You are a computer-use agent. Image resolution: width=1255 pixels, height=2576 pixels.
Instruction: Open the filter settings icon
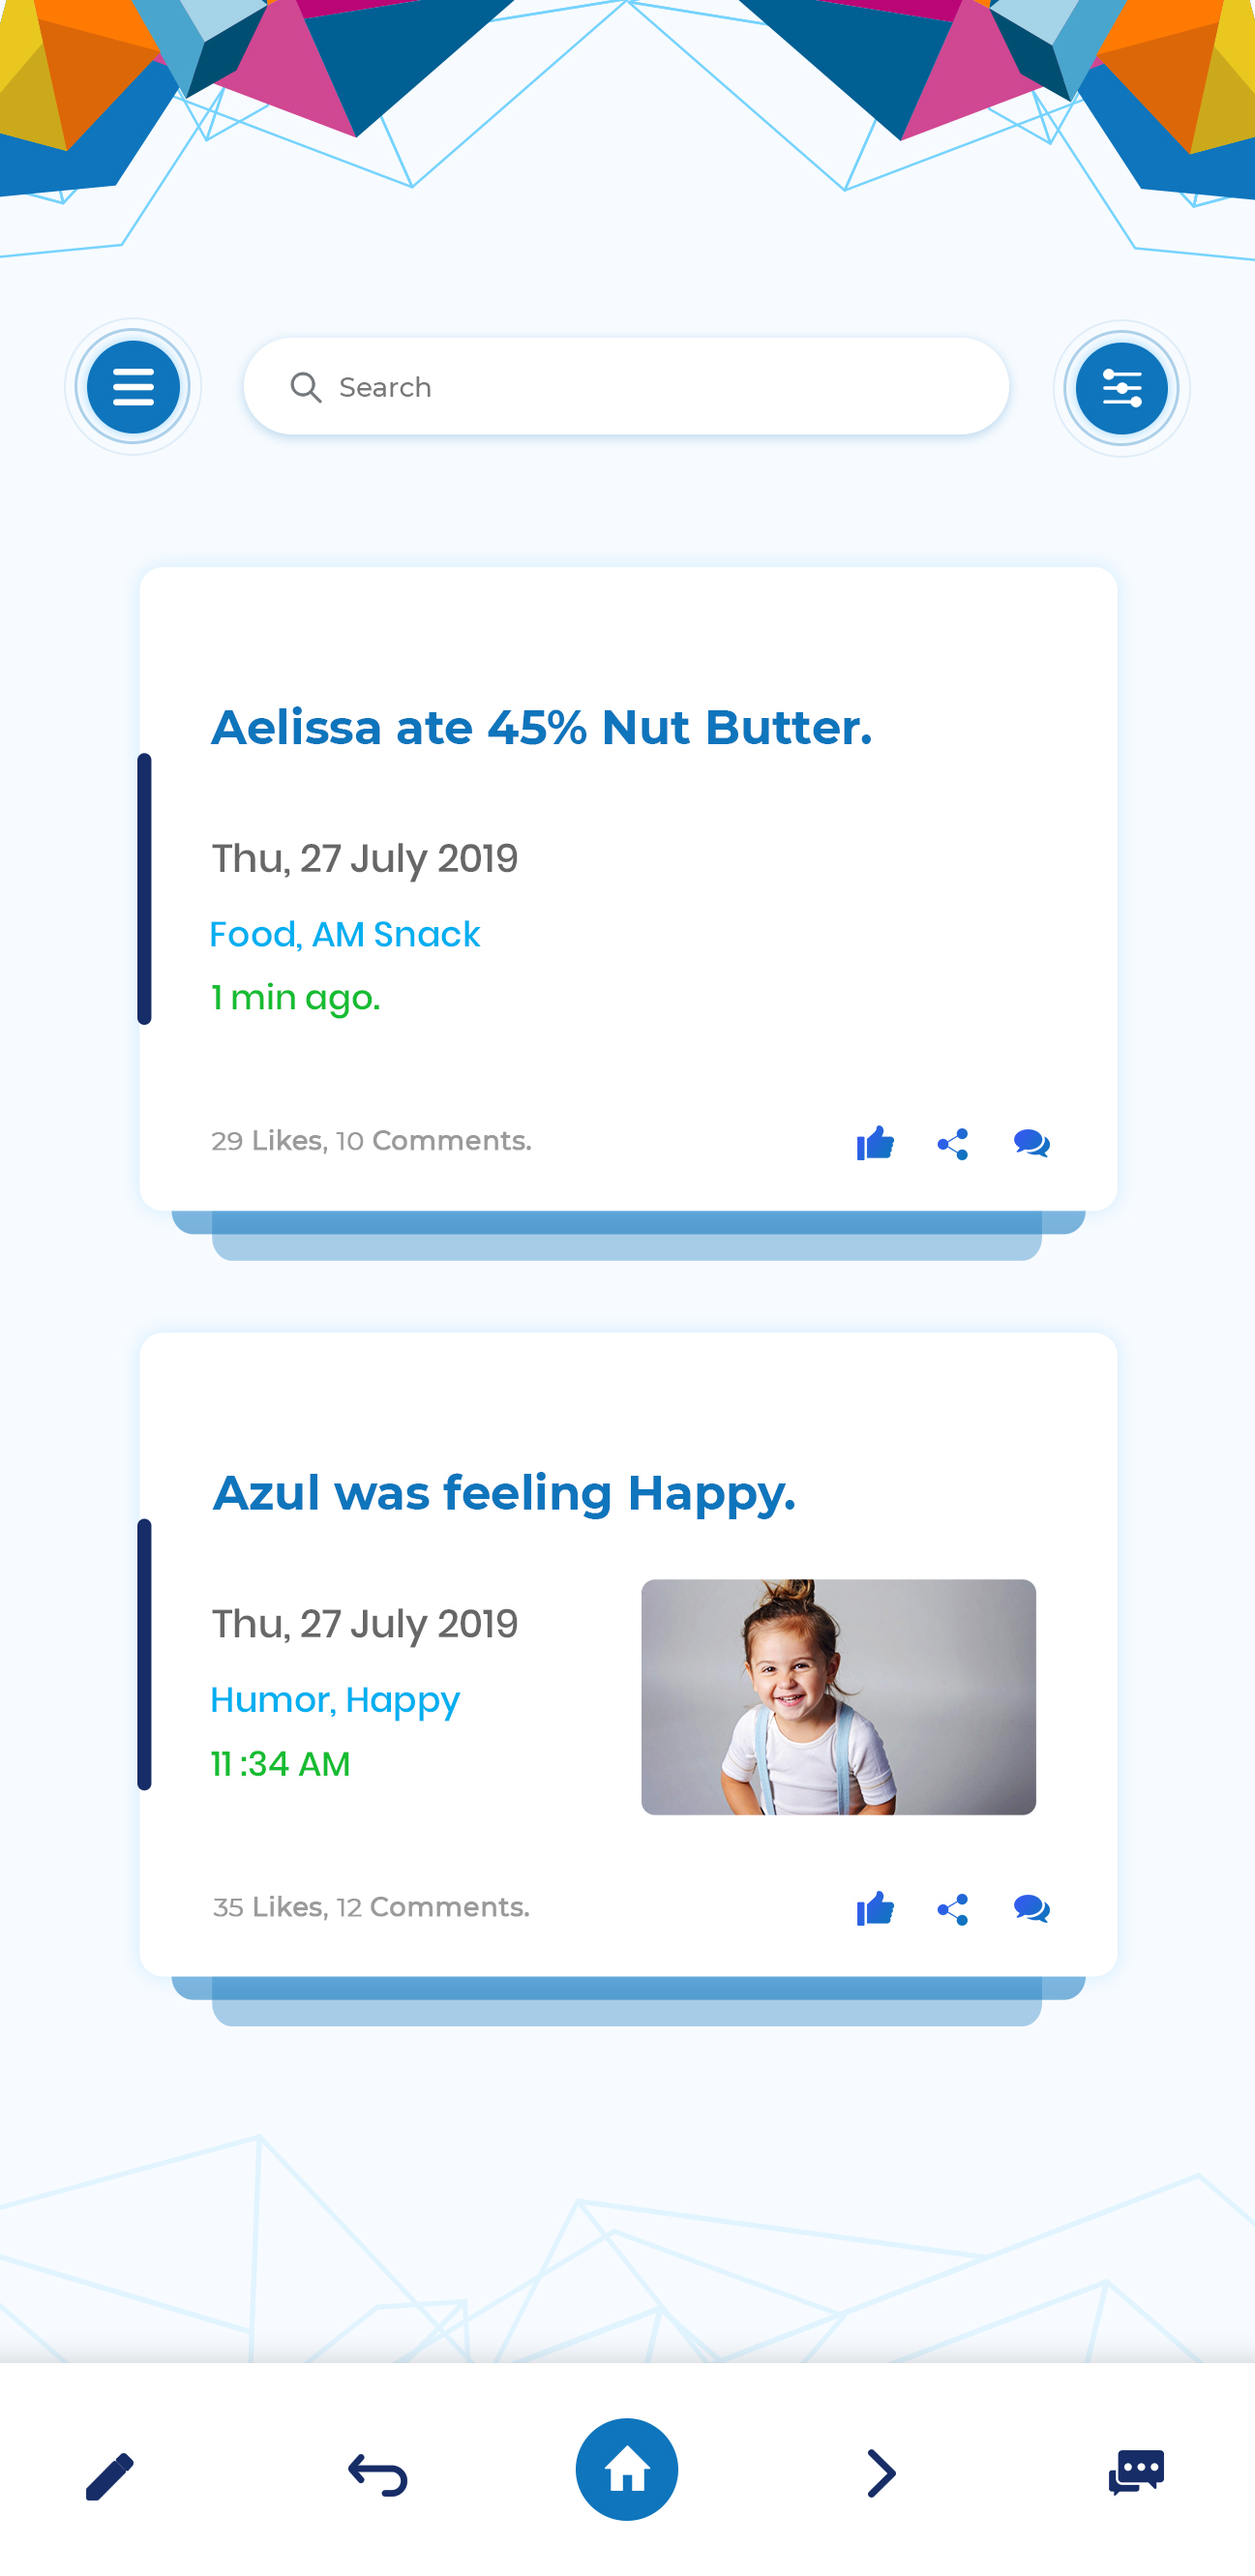[x=1121, y=388]
